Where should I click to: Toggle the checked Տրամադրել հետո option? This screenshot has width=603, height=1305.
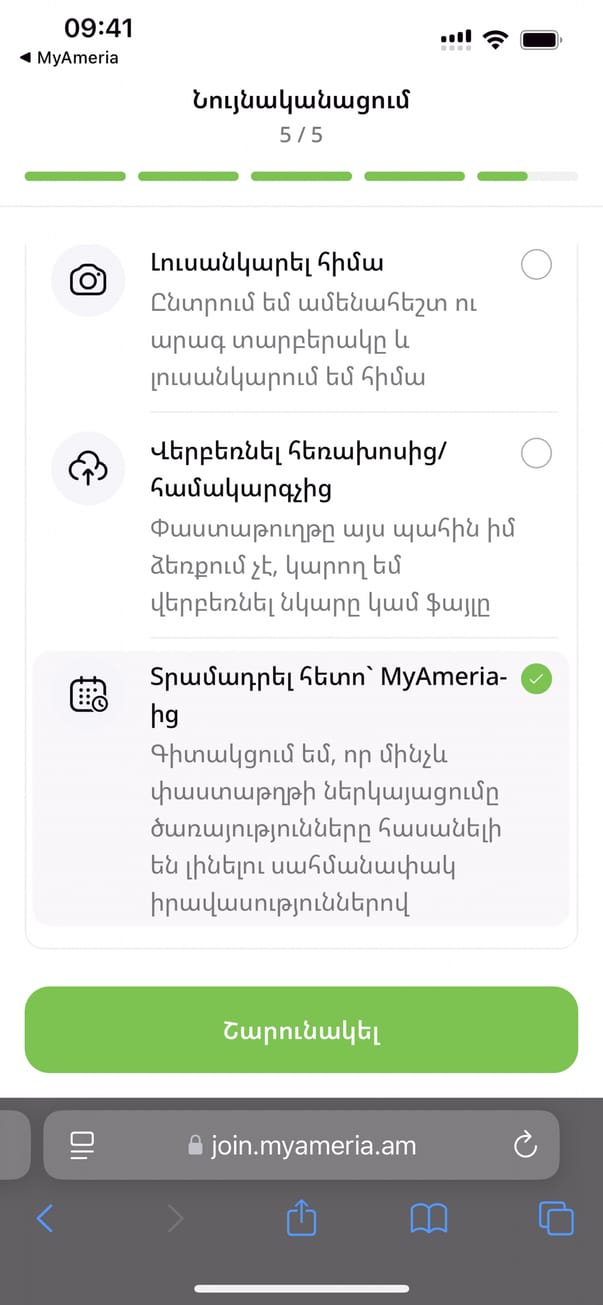click(x=537, y=680)
